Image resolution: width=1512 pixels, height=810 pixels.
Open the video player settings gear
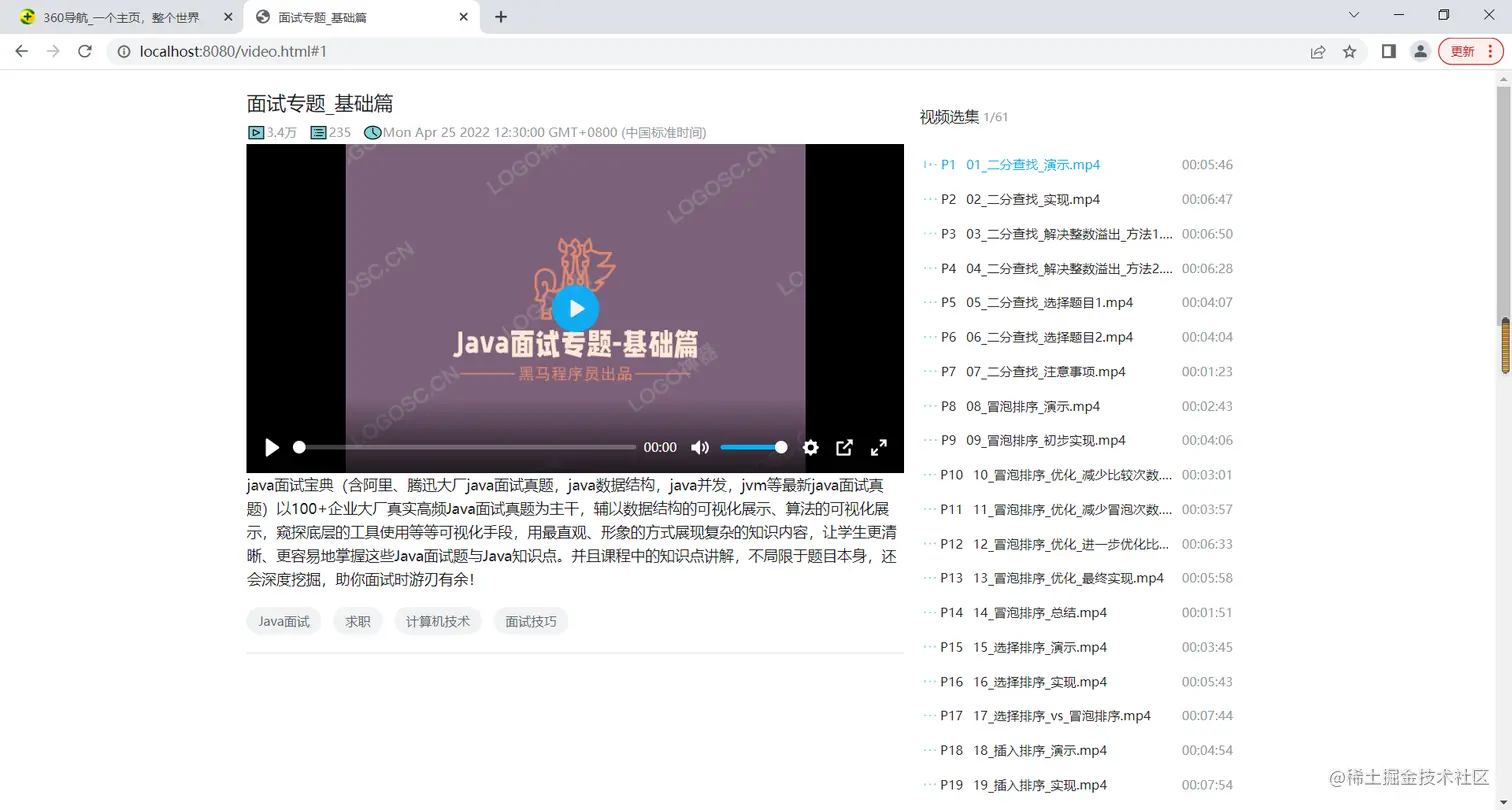tap(811, 448)
